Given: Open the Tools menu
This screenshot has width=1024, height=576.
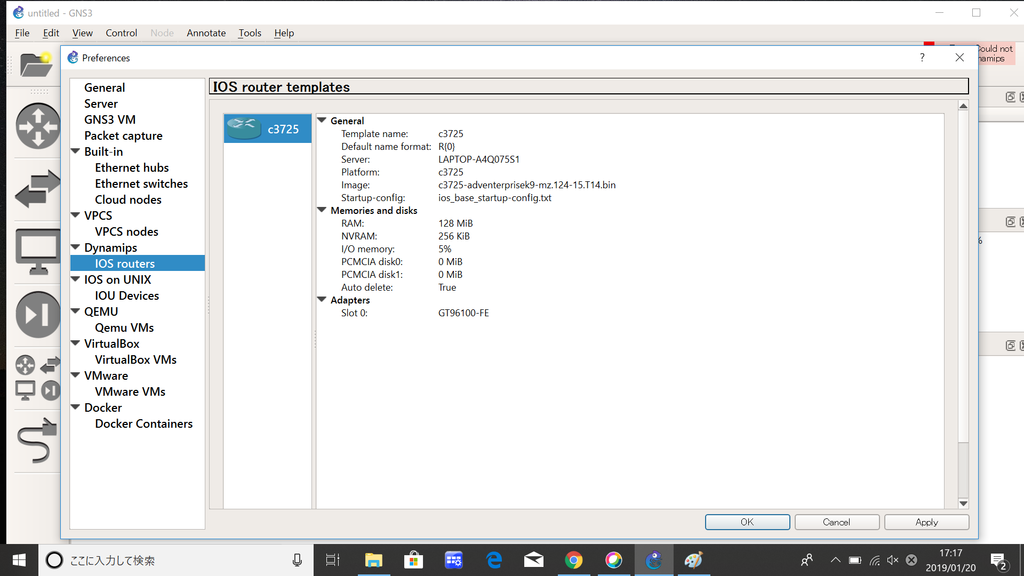Looking at the screenshot, I should pos(249,33).
